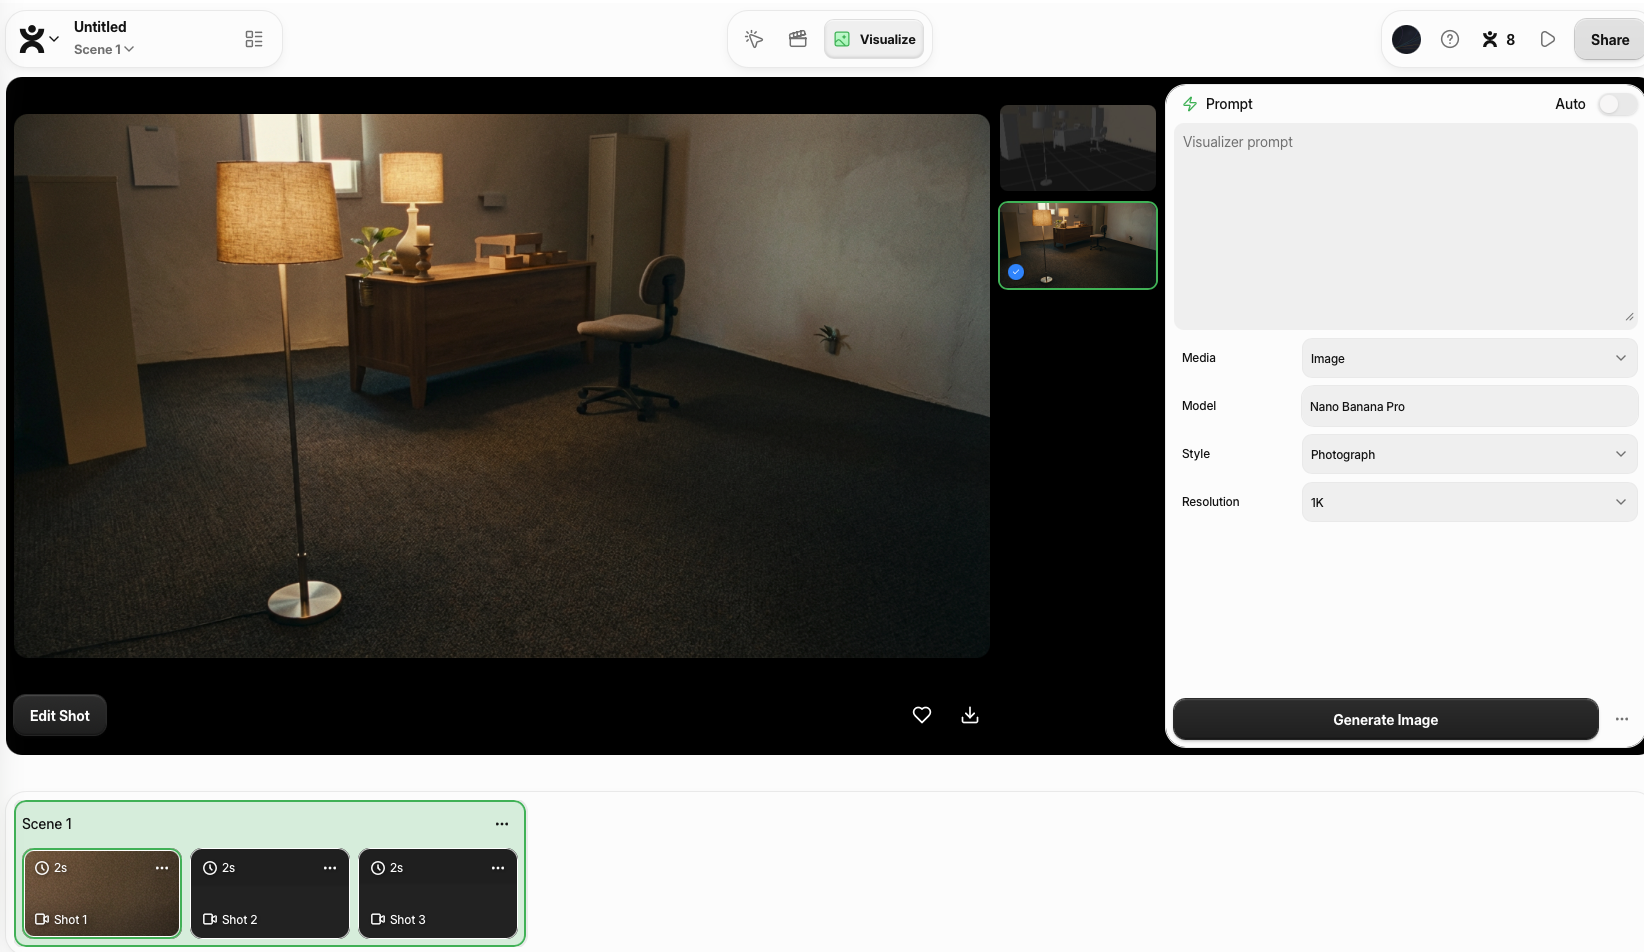Image resolution: width=1644 pixels, height=952 pixels.
Task: Expand the Media dropdown
Action: (1468, 358)
